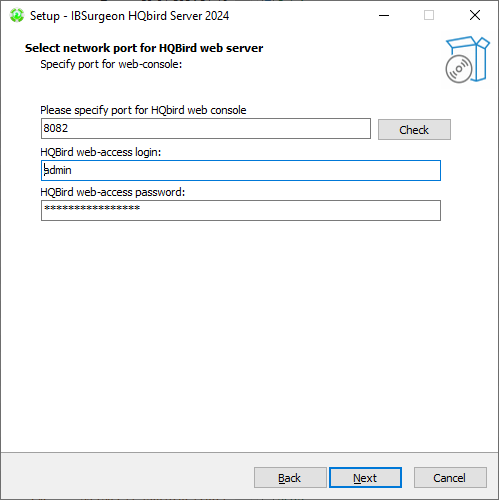
Task: Proceed with the Next button
Action: tap(365, 478)
